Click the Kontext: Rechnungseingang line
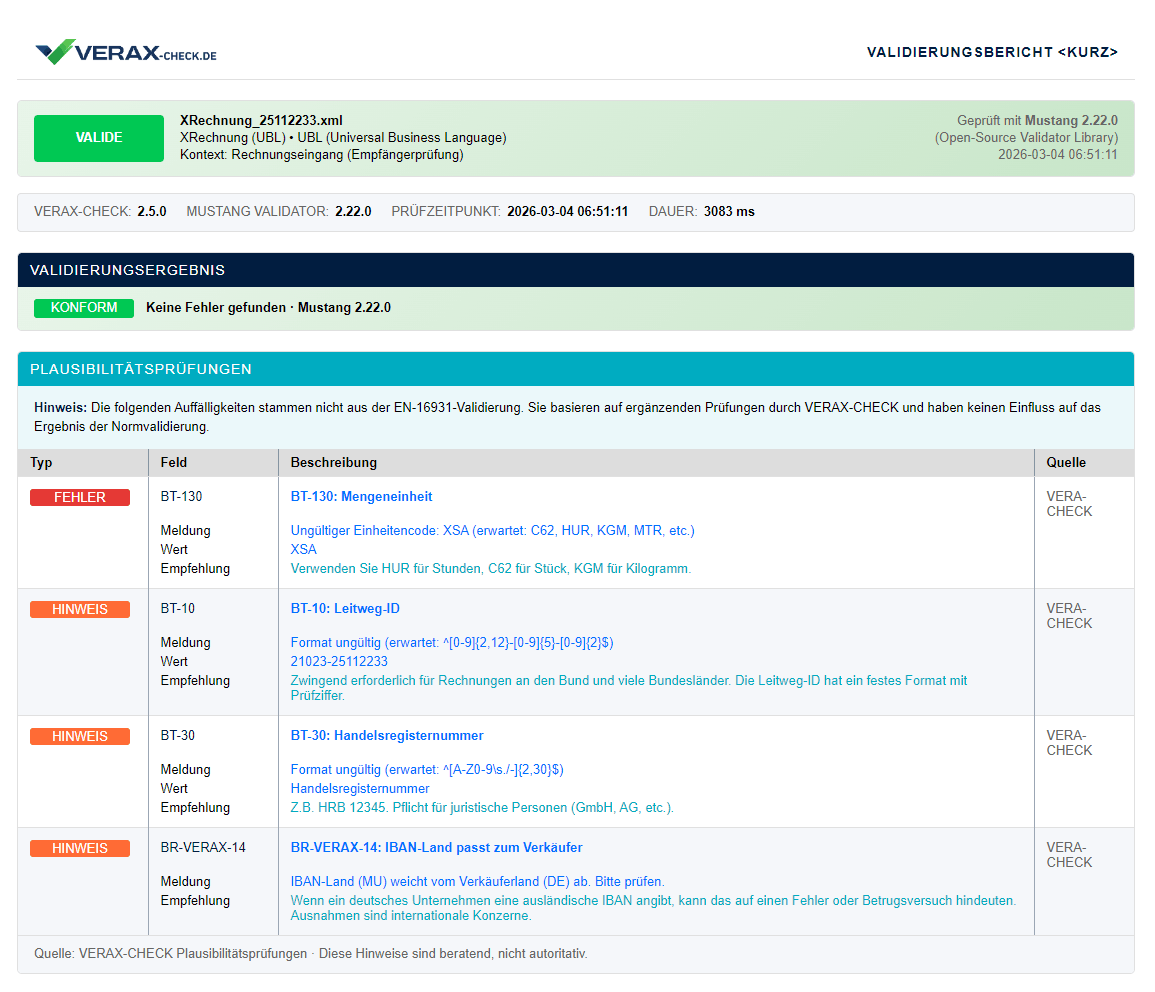This screenshot has height=992, width=1155. pyautogui.click(x=322, y=154)
